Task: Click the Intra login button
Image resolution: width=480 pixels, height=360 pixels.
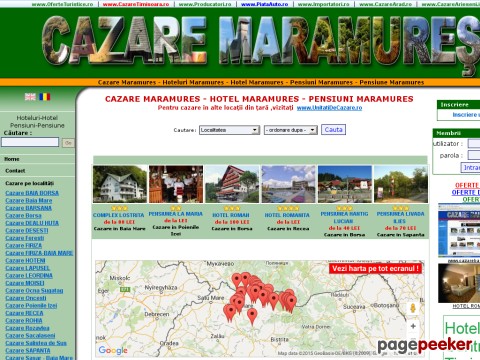Action: click(x=470, y=167)
